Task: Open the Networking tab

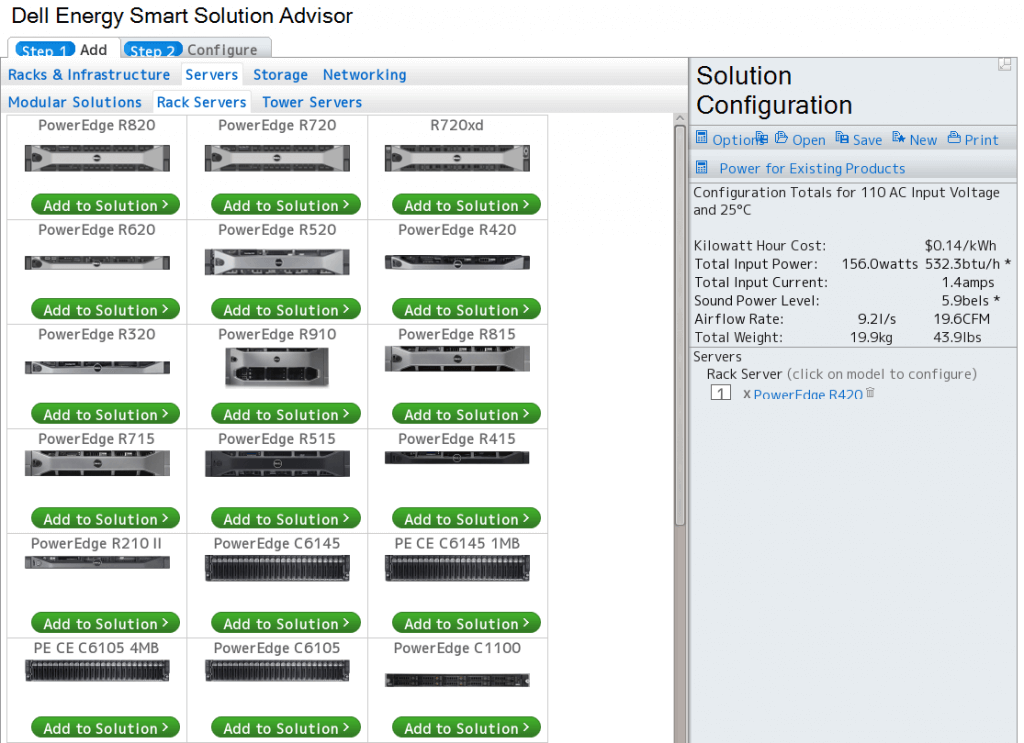Action: click(x=364, y=75)
